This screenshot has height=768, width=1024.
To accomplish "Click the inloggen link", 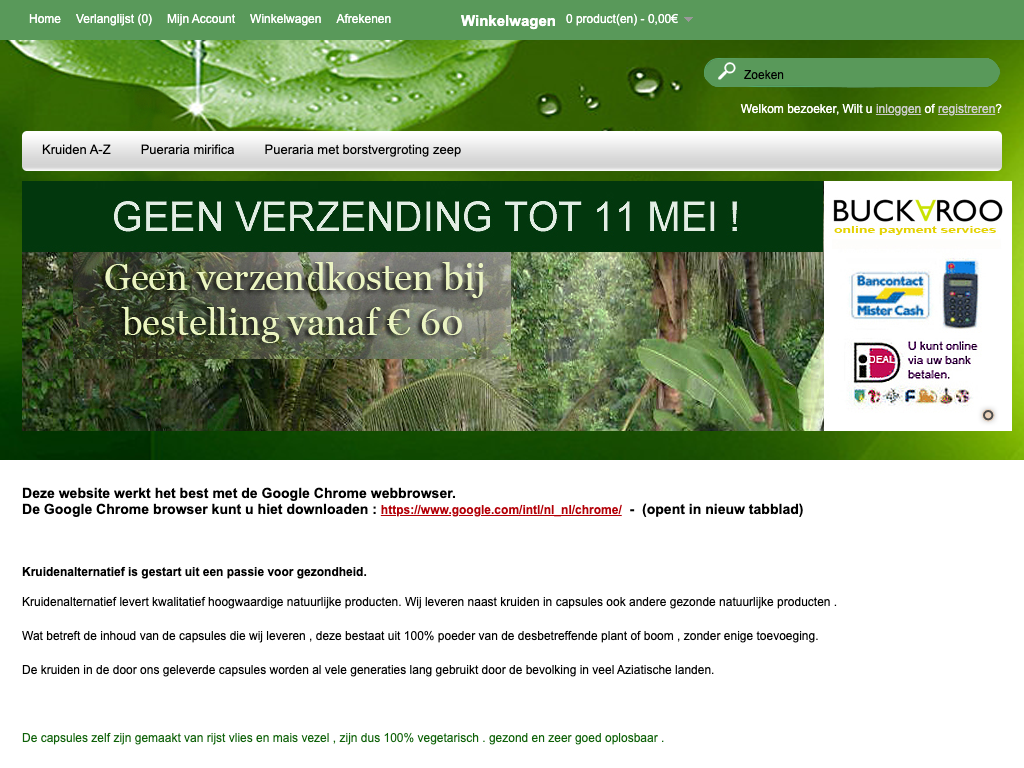I will point(898,109).
